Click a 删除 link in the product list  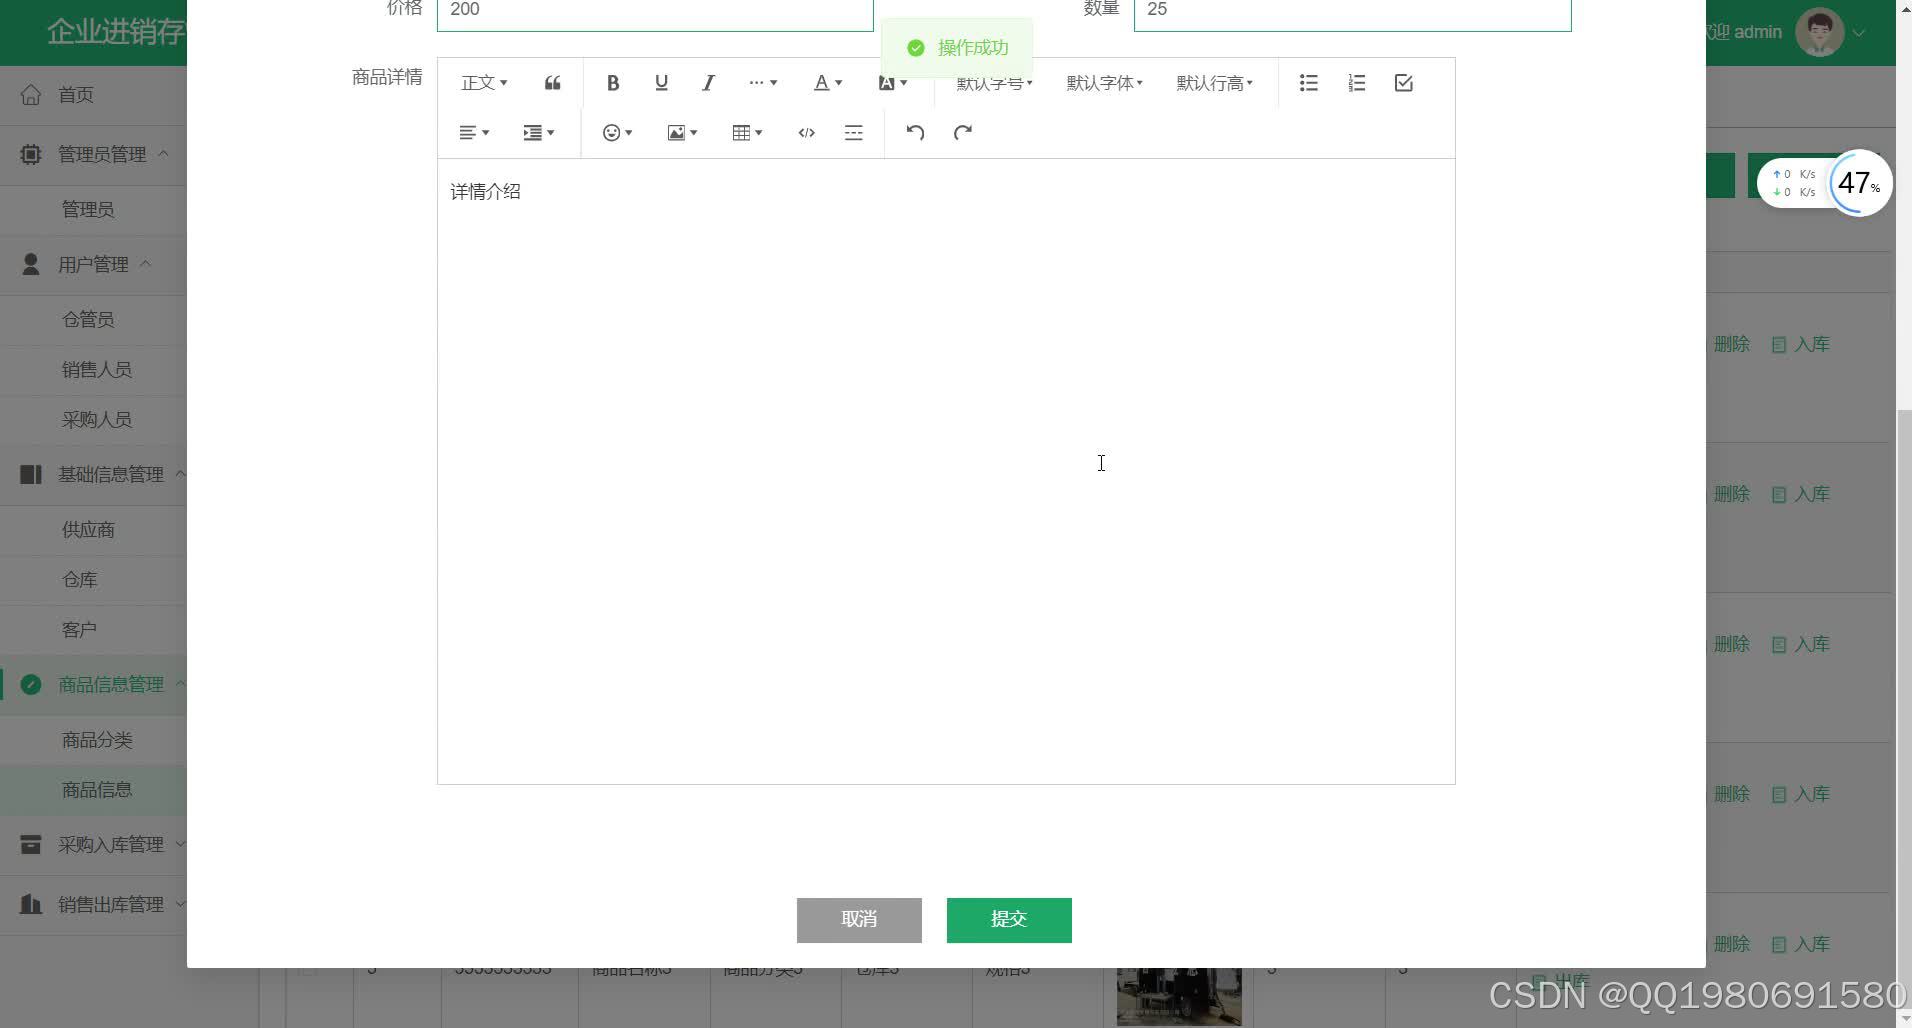pos(1731,343)
